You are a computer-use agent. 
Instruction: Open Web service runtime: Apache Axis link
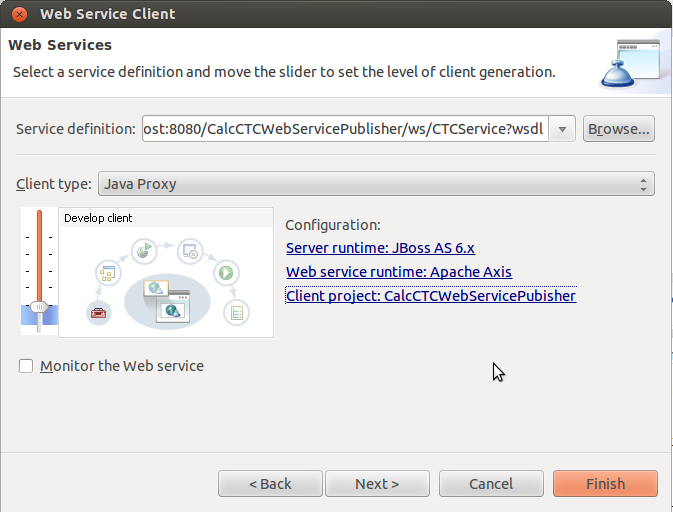[x=399, y=272]
